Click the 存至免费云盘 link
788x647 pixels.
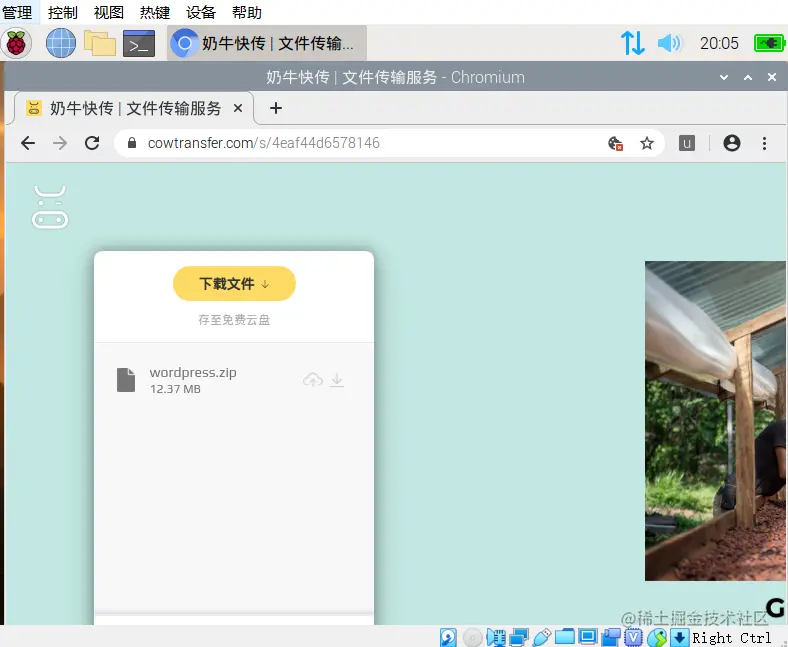pos(234,320)
